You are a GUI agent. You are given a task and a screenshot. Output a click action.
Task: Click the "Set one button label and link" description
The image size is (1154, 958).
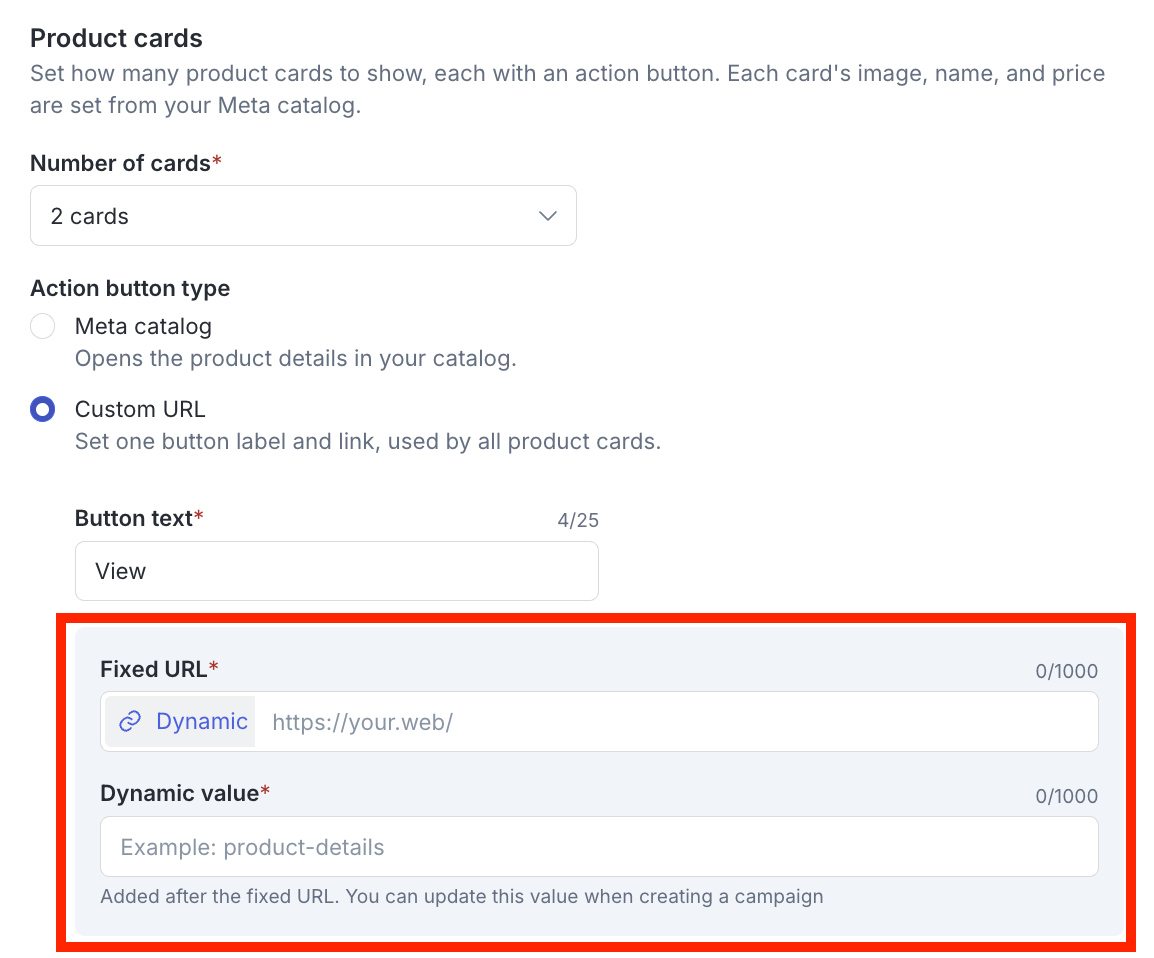pyautogui.click(x=368, y=441)
